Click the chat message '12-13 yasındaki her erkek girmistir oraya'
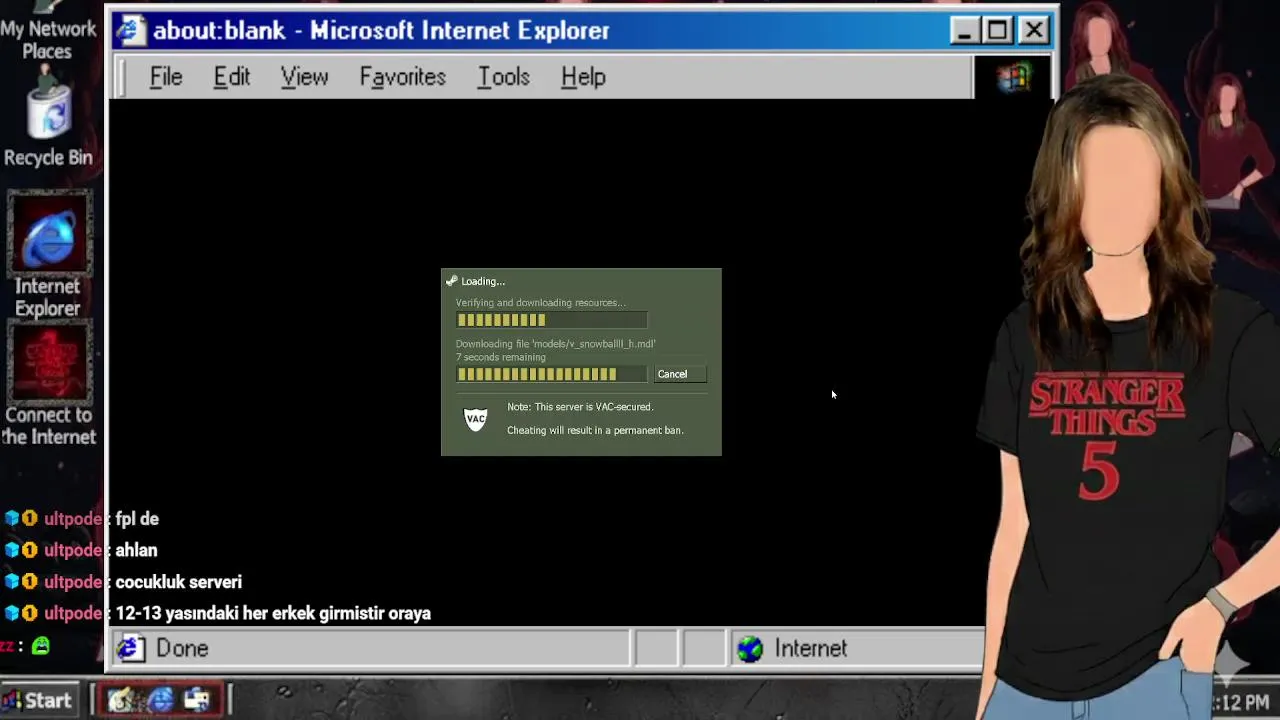This screenshot has width=1280, height=720. click(x=273, y=613)
